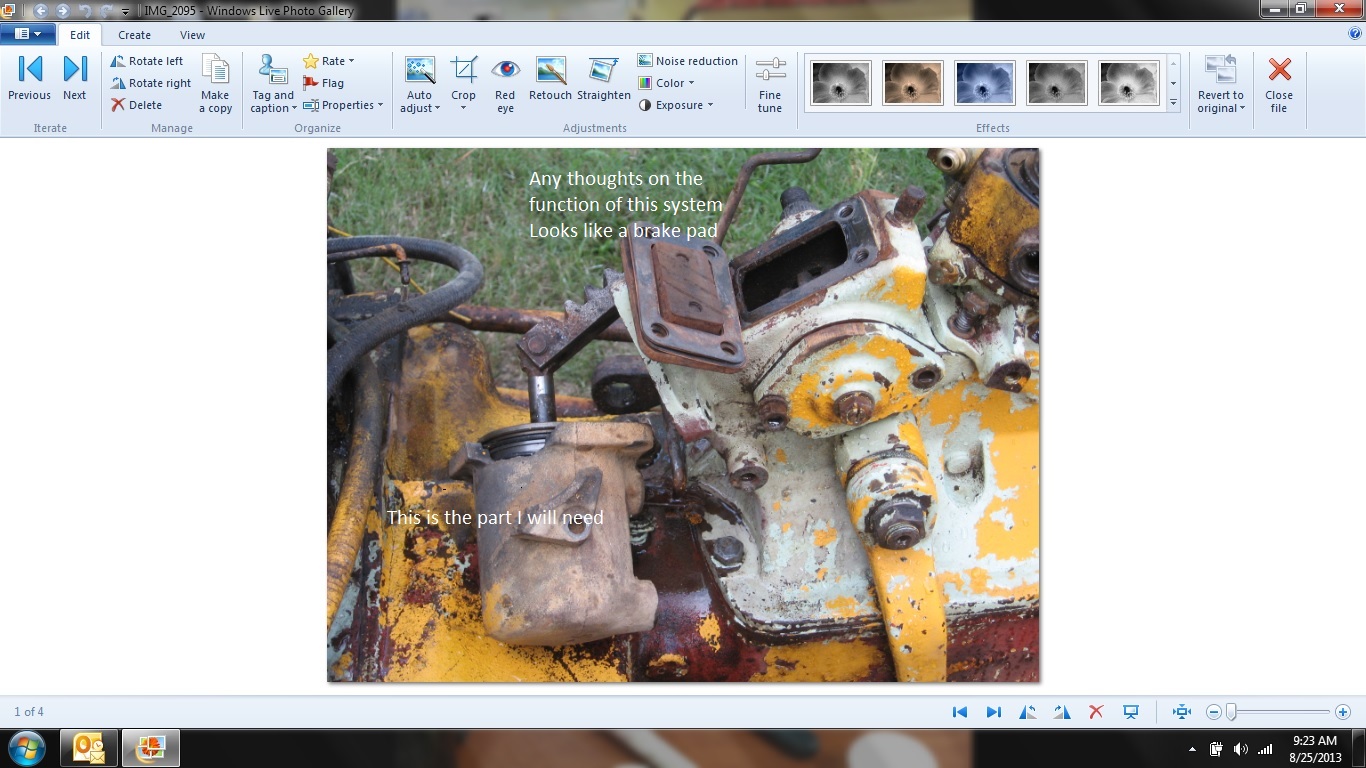This screenshot has height=768, width=1366.
Task: Rotate the photo right
Action: (150, 83)
